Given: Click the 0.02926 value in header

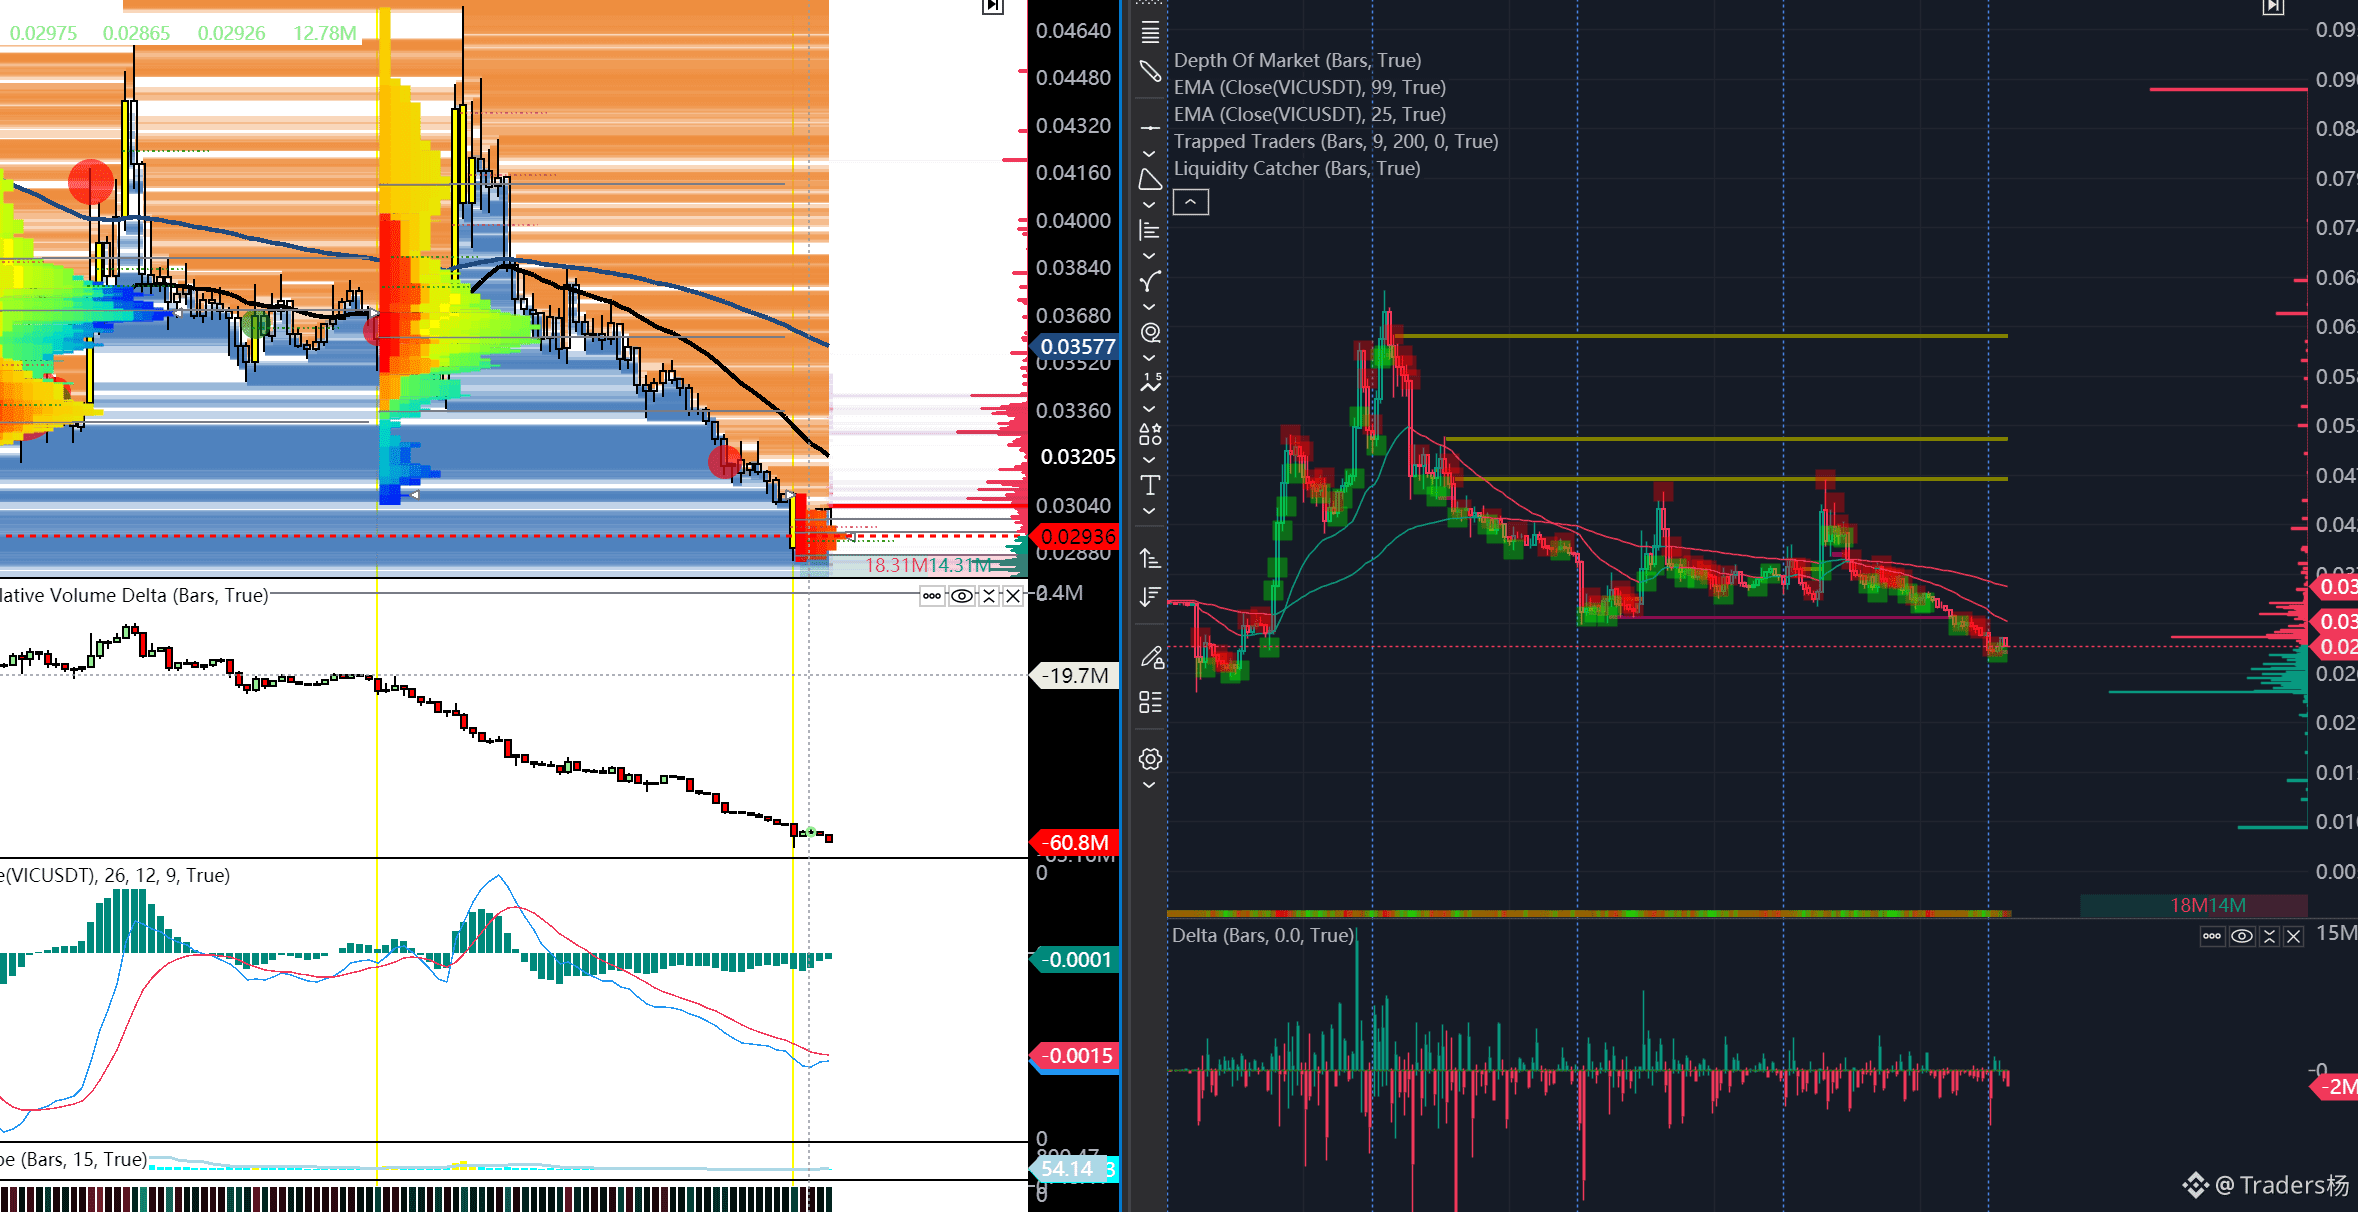Looking at the screenshot, I should [231, 33].
